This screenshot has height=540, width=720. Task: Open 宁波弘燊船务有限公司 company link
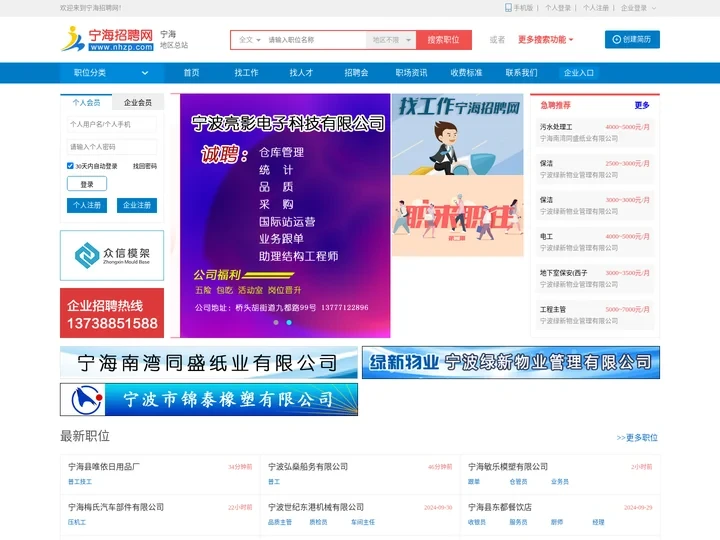pyautogui.click(x=308, y=467)
